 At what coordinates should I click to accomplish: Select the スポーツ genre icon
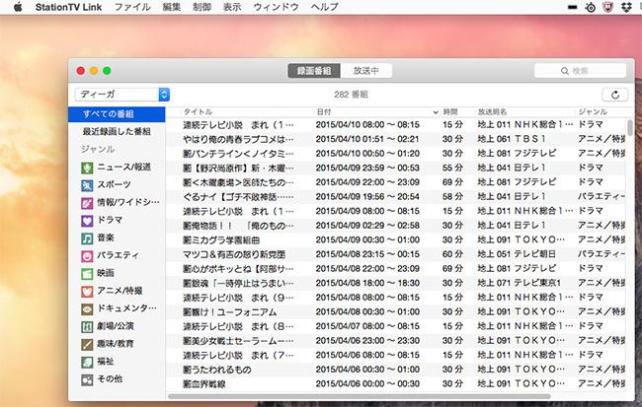87,185
